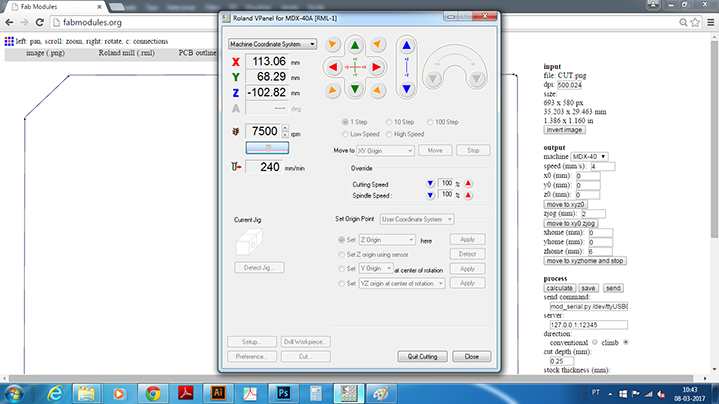This screenshot has width=719, height=404.
Task: Click move to xyz0 button
Action: (565, 205)
